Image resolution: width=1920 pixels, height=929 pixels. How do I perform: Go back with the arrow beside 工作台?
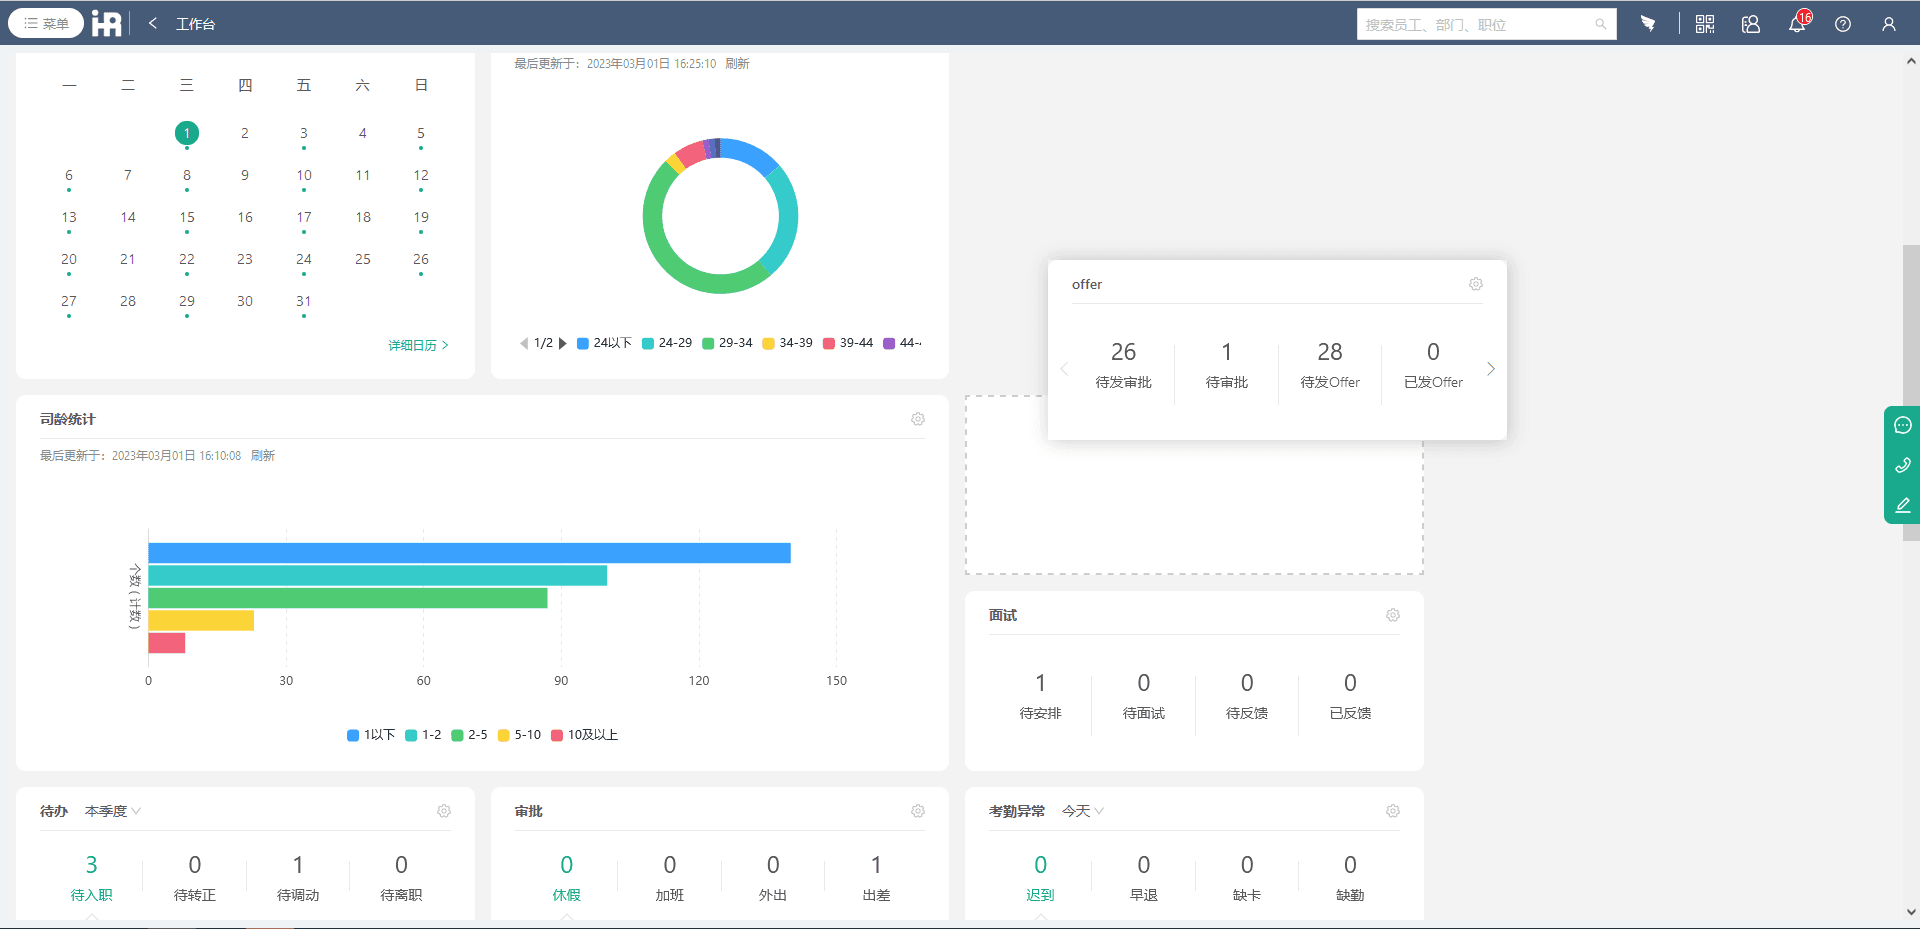(153, 23)
